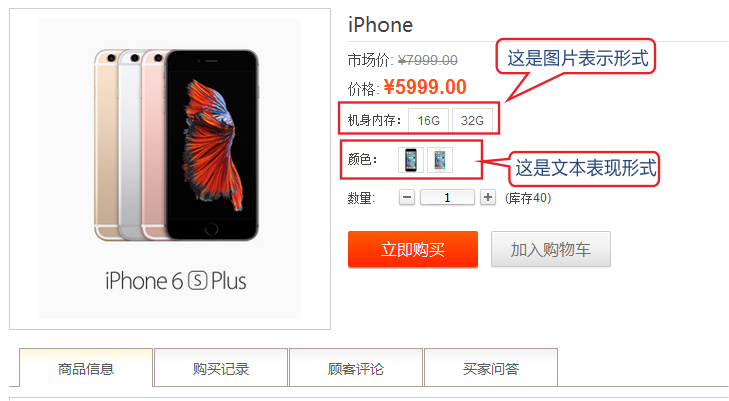Switch to the 商品信息 tab
The image size is (729, 401).
tap(86, 368)
